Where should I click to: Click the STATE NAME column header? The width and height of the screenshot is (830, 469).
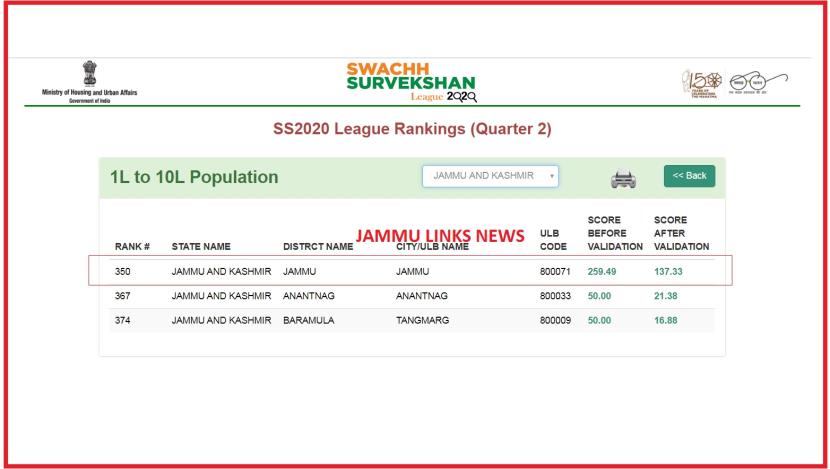pos(201,247)
